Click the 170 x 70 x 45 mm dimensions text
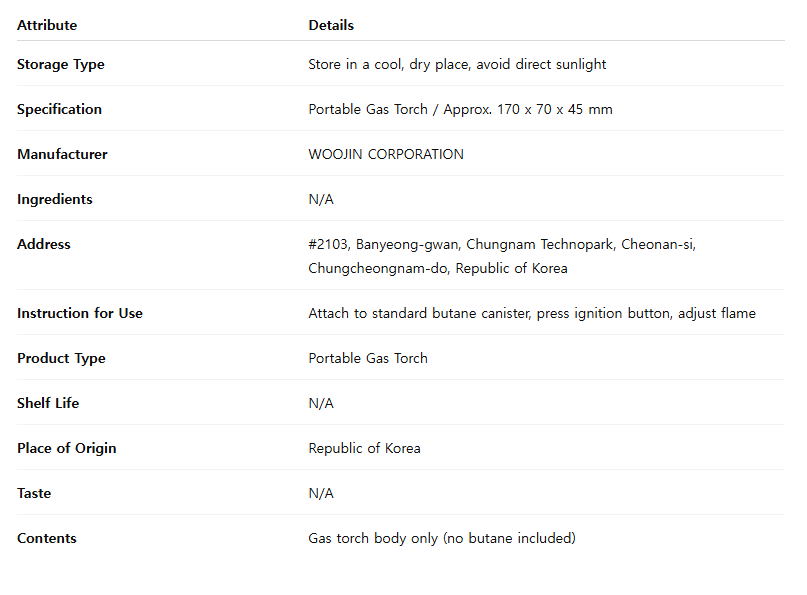The image size is (807, 595). pos(554,109)
